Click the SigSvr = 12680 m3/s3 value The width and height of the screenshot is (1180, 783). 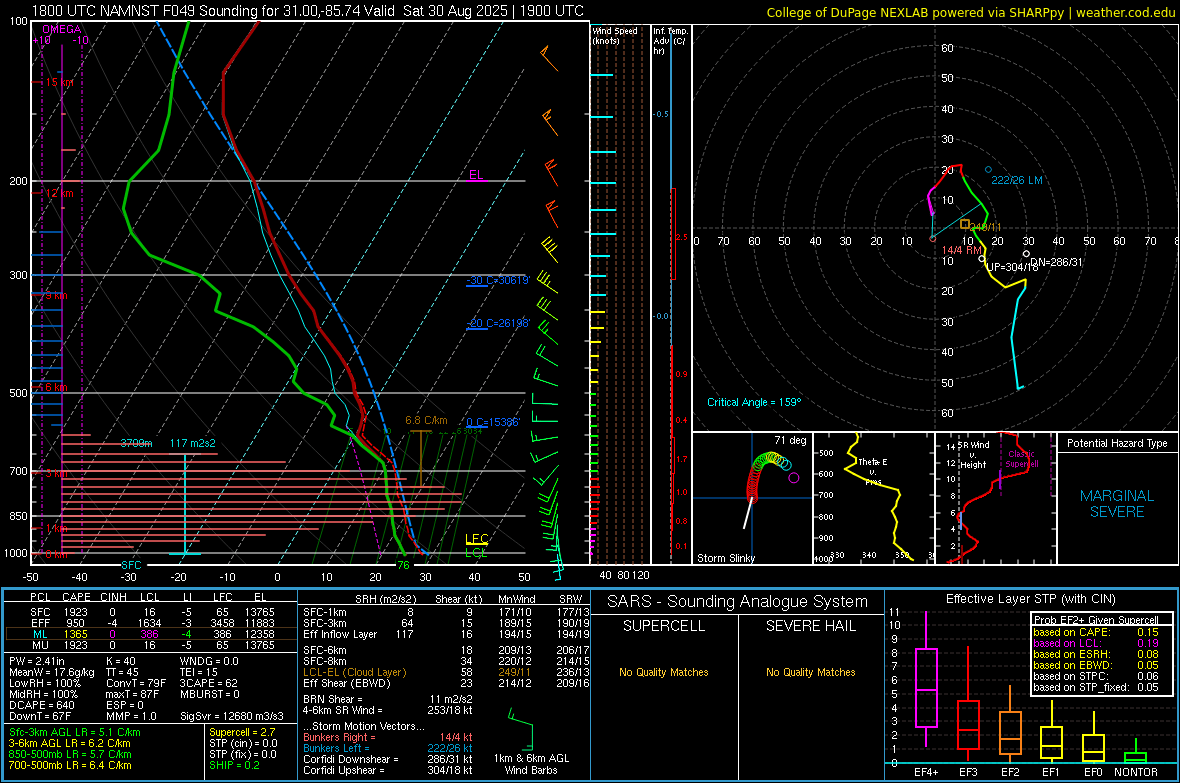click(232, 716)
